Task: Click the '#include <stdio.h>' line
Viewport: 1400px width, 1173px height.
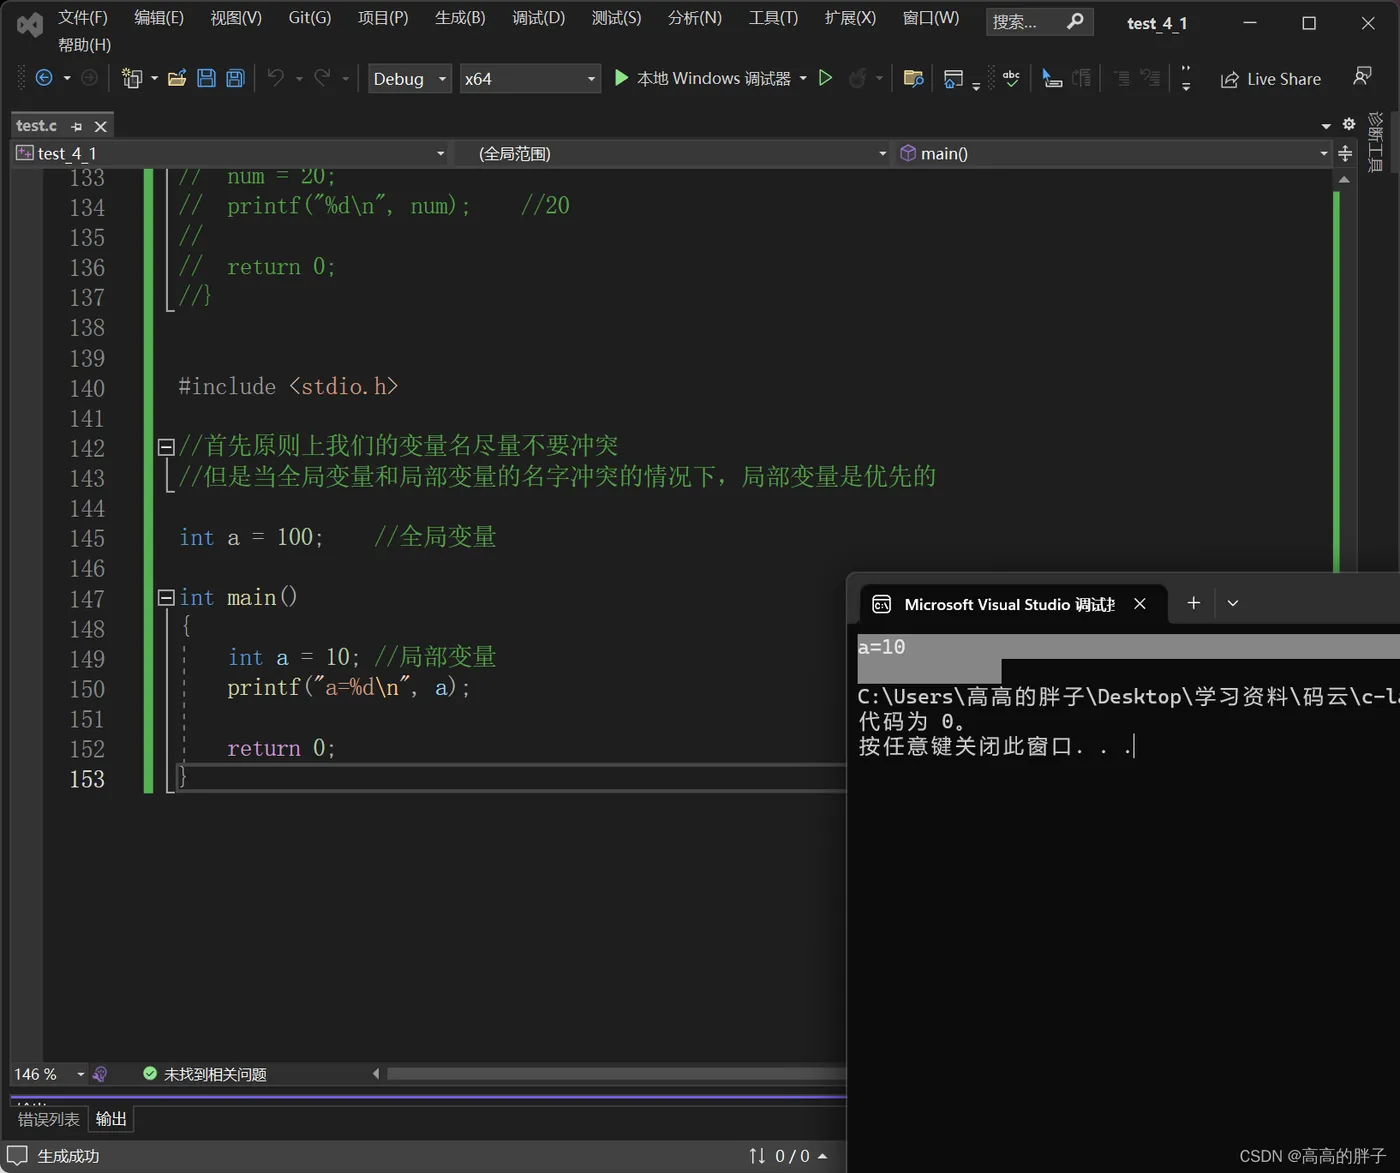Action: pos(288,387)
